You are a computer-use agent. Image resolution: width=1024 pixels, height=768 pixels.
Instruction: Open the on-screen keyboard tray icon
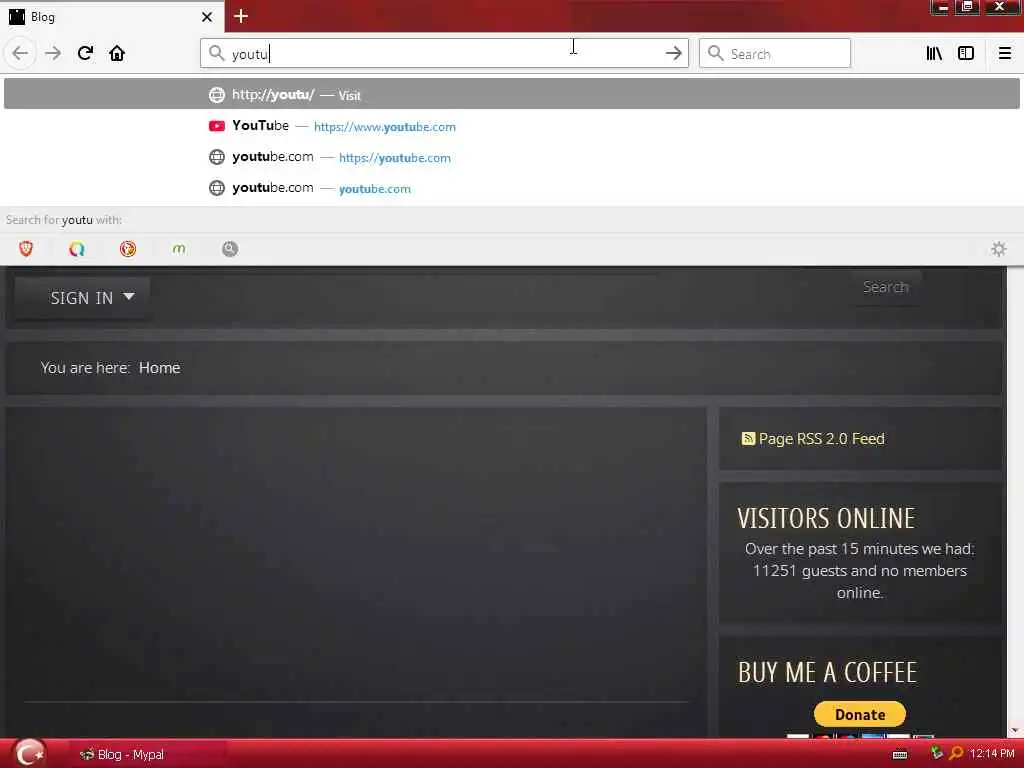click(x=900, y=754)
